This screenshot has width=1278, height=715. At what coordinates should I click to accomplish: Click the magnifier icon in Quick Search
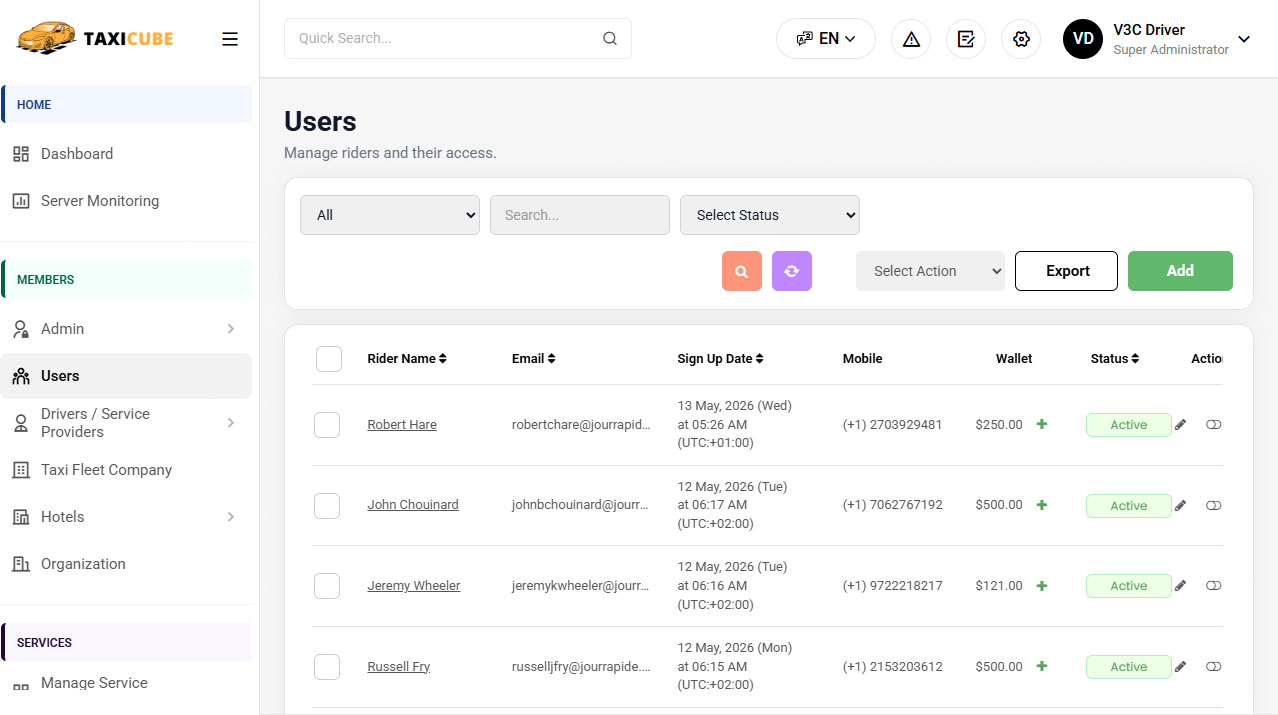click(610, 39)
